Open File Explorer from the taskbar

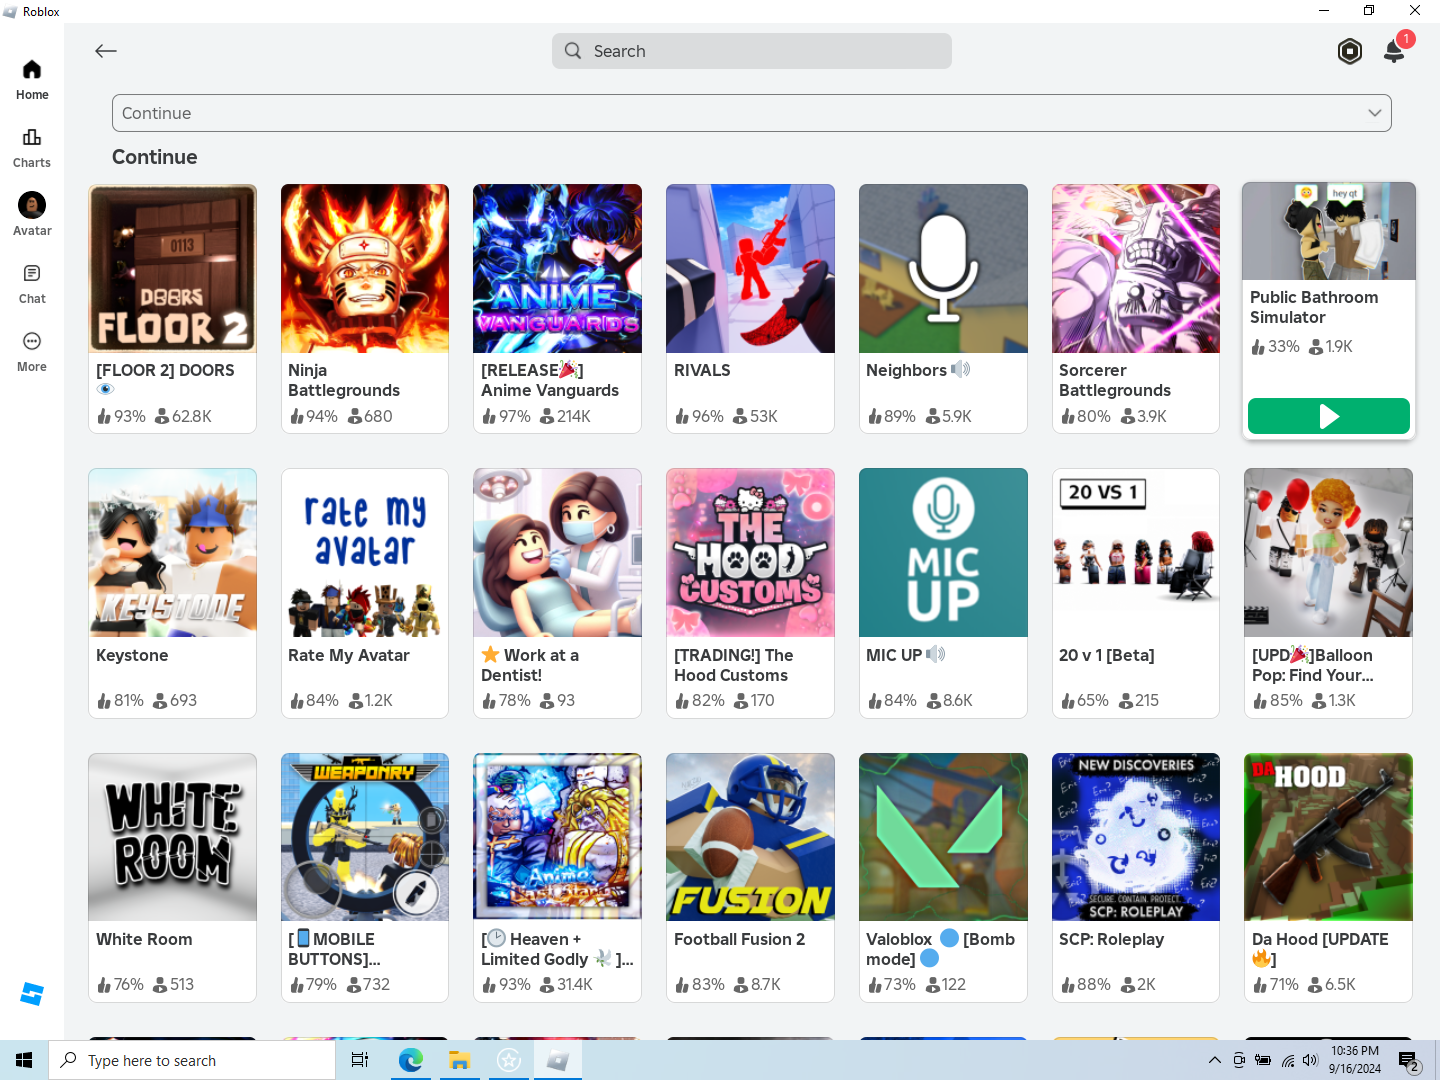[x=459, y=1060]
